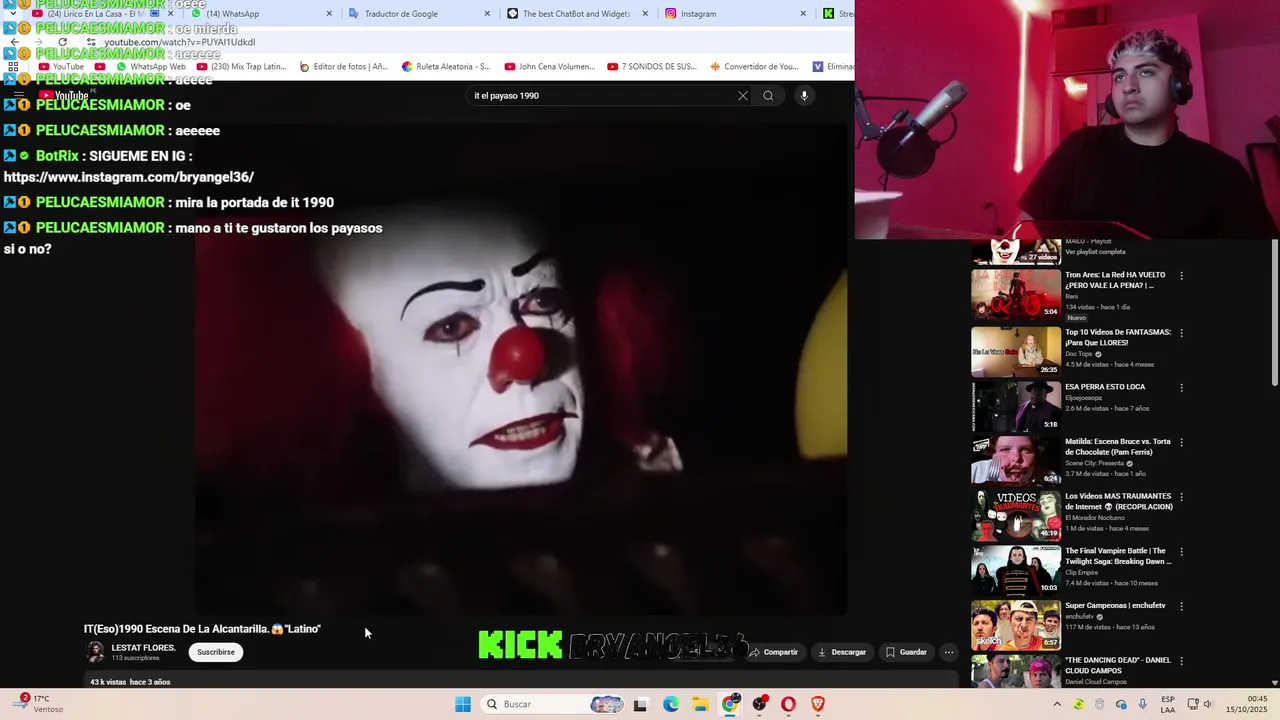Switch to Chrome in the taskbar
The image size is (1280, 720).
(730, 704)
